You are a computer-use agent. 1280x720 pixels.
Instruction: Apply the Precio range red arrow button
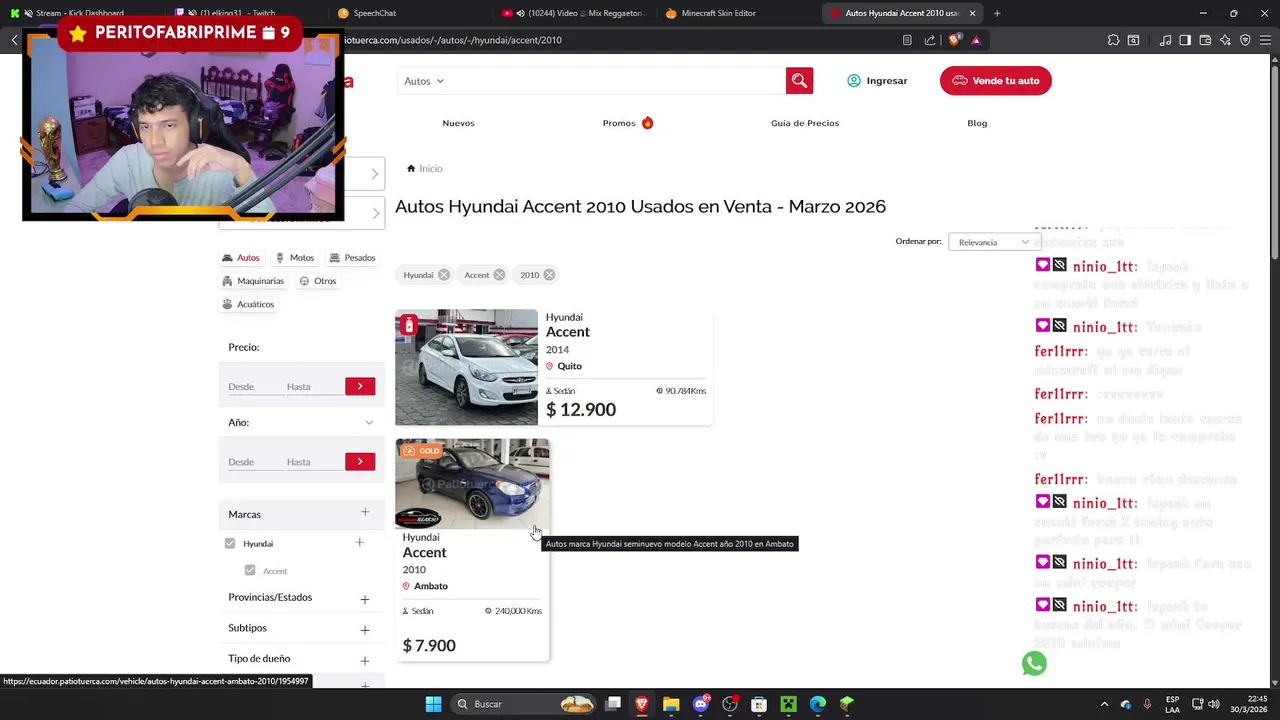pyautogui.click(x=360, y=386)
